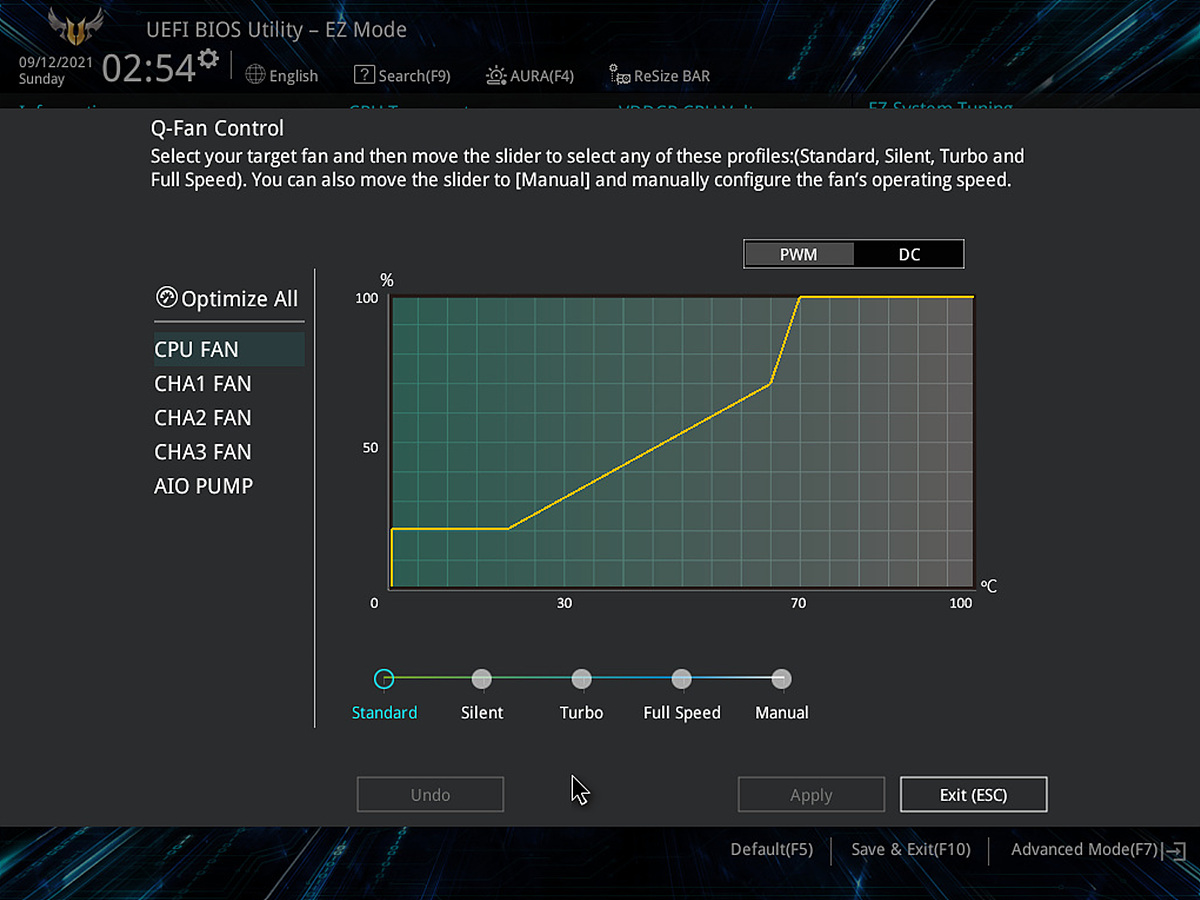
Task: Open Advanced Mode(F7)
Action: tap(1085, 849)
